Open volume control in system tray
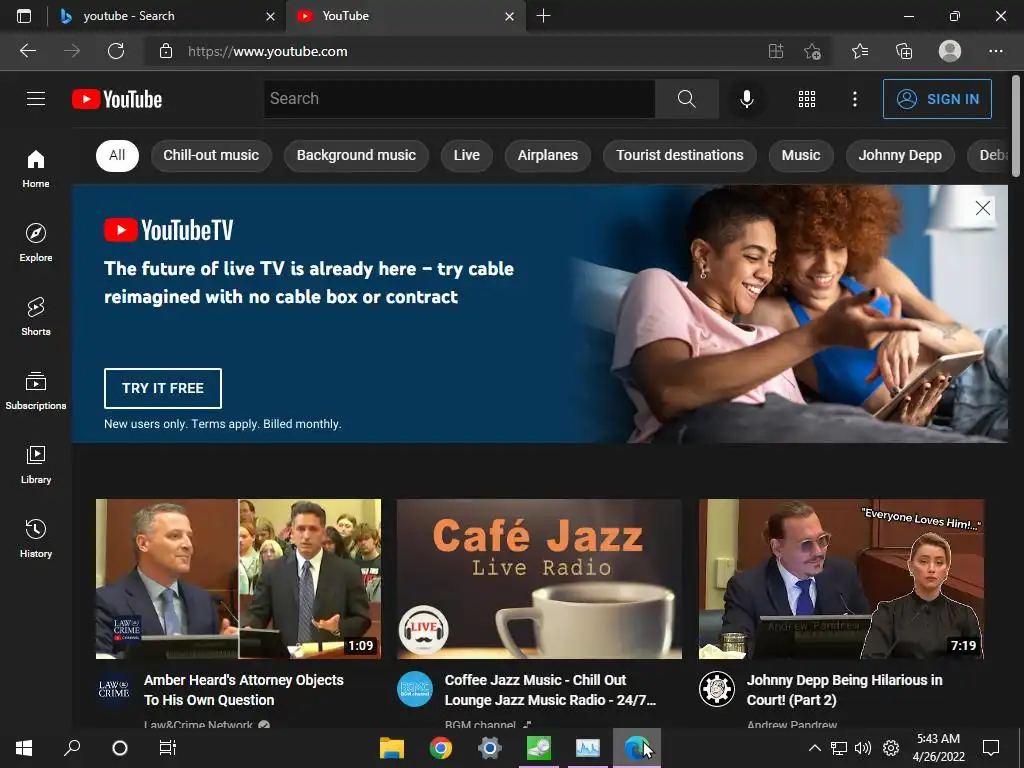1024x768 pixels. (x=863, y=748)
